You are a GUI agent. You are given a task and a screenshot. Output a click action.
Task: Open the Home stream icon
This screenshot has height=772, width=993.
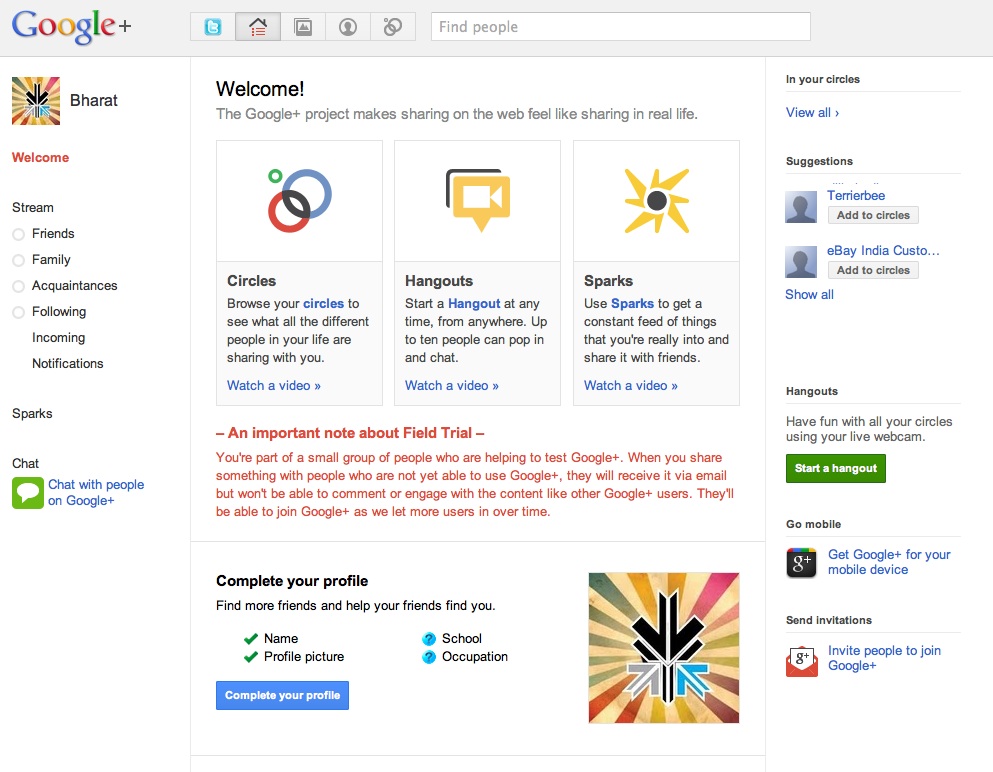point(258,27)
